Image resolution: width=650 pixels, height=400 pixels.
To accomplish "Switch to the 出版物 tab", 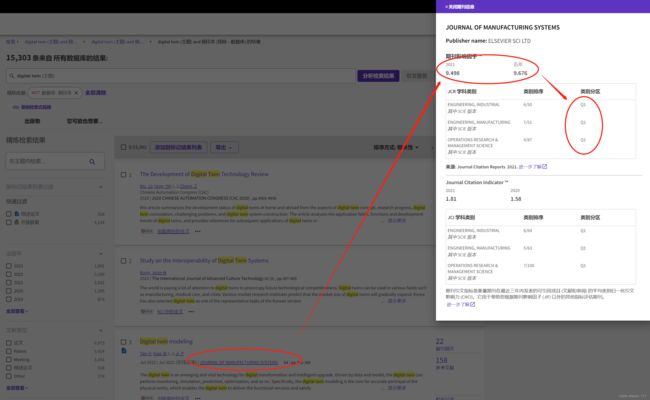I will [32, 121].
